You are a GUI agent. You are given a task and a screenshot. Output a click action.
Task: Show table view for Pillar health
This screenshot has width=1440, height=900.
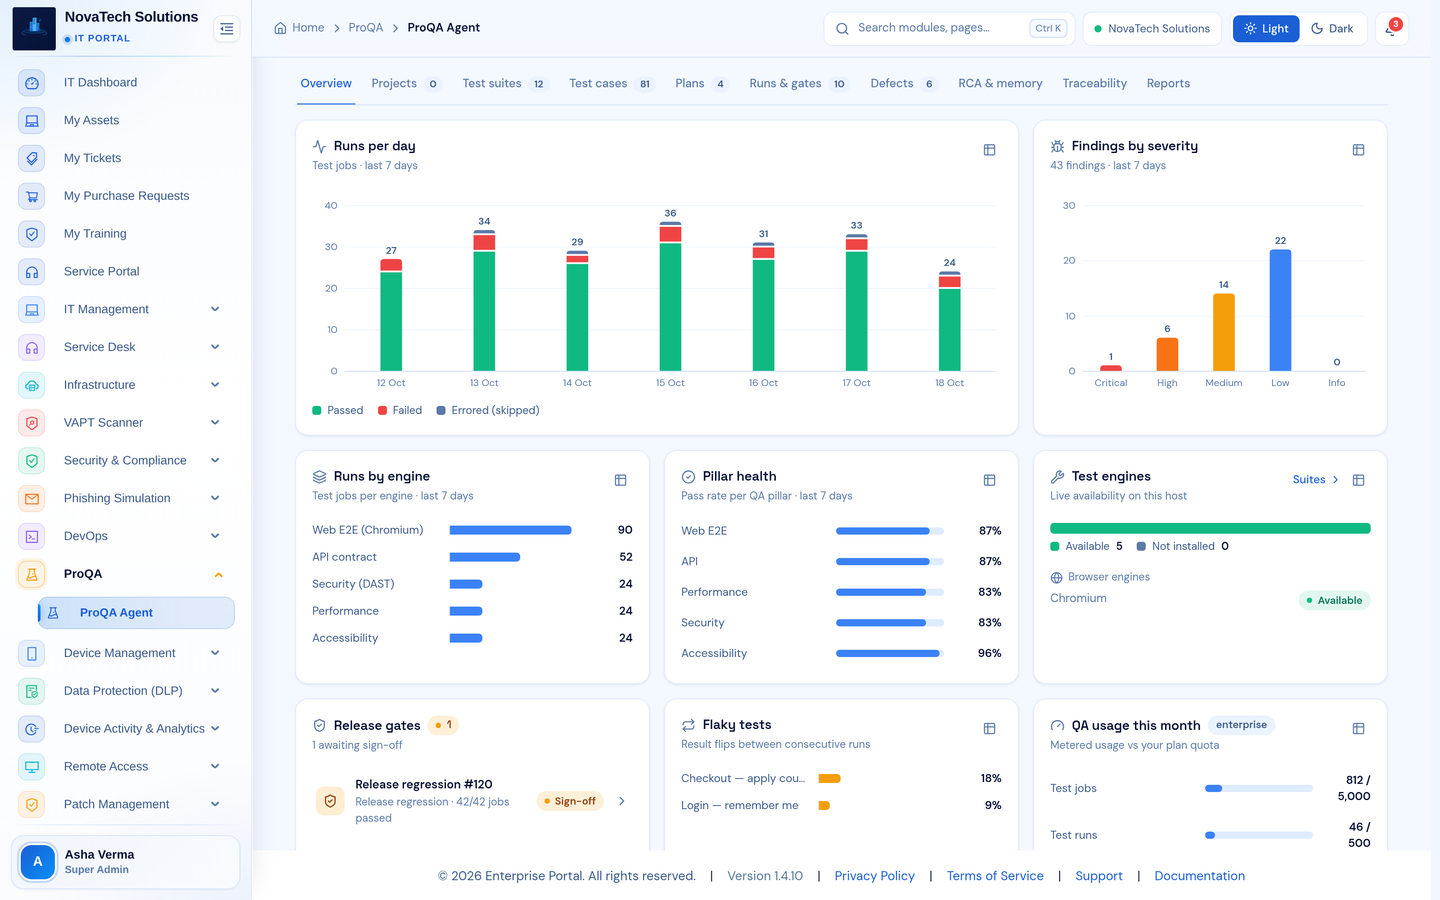point(989,480)
